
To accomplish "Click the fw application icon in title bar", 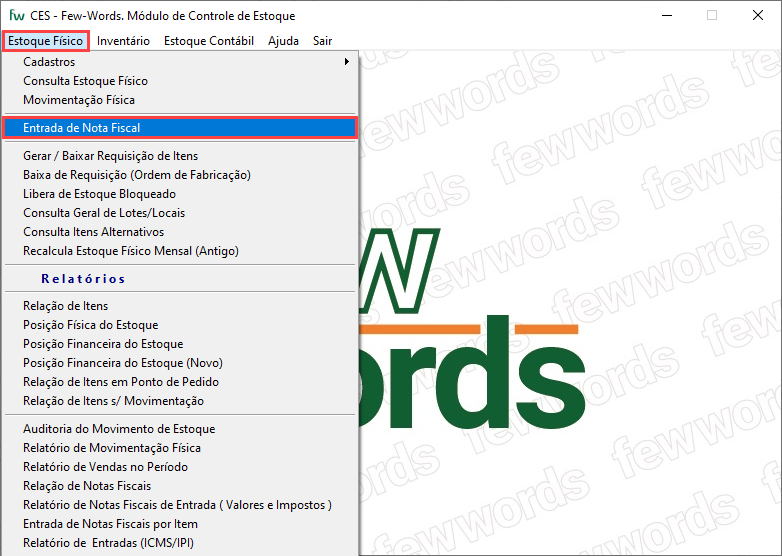I will (16, 15).
